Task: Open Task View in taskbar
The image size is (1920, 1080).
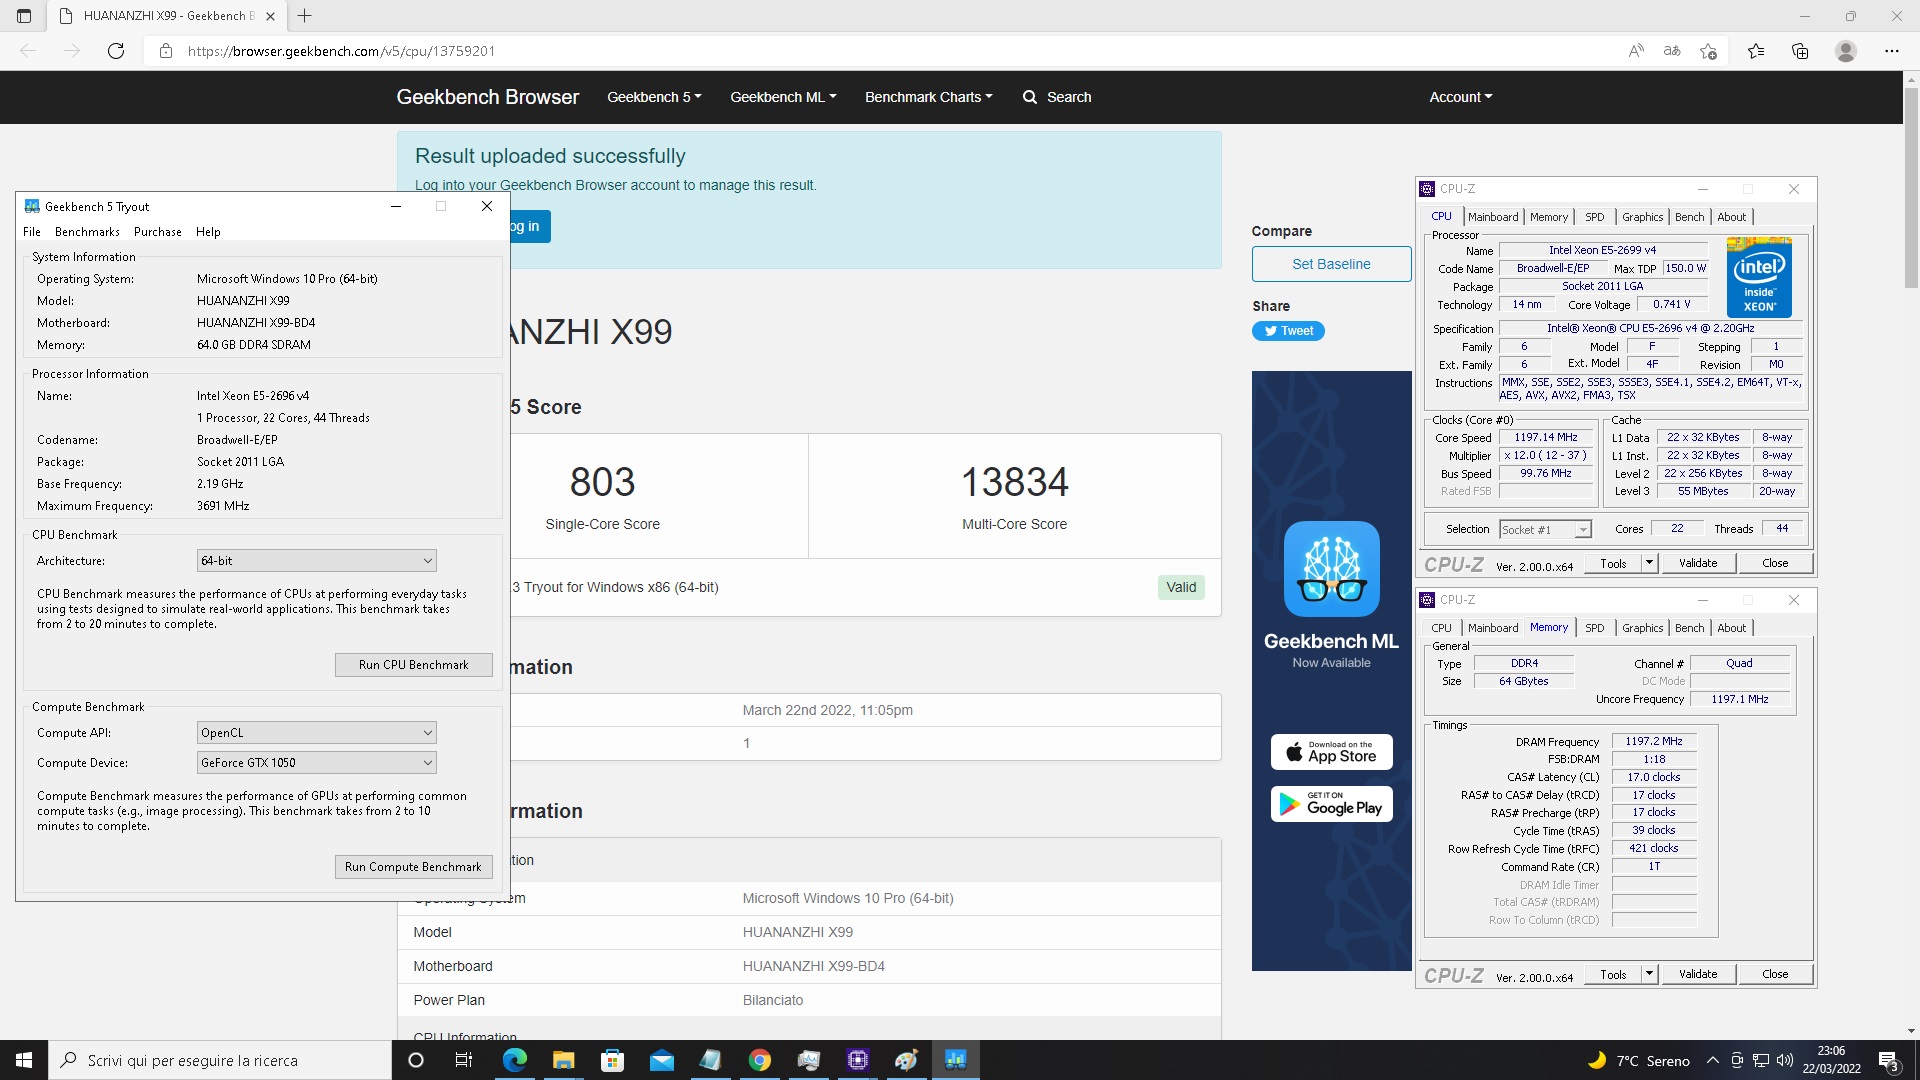Action: click(x=463, y=1060)
